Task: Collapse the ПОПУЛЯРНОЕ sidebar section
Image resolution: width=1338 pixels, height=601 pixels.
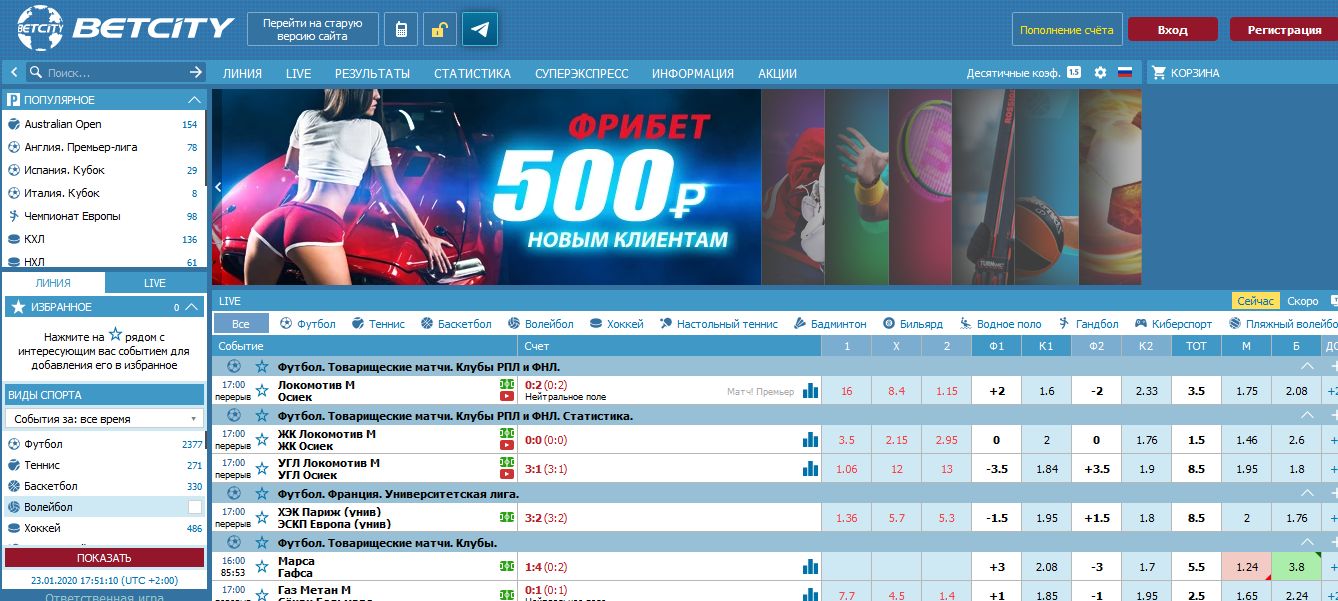Action: [x=196, y=99]
